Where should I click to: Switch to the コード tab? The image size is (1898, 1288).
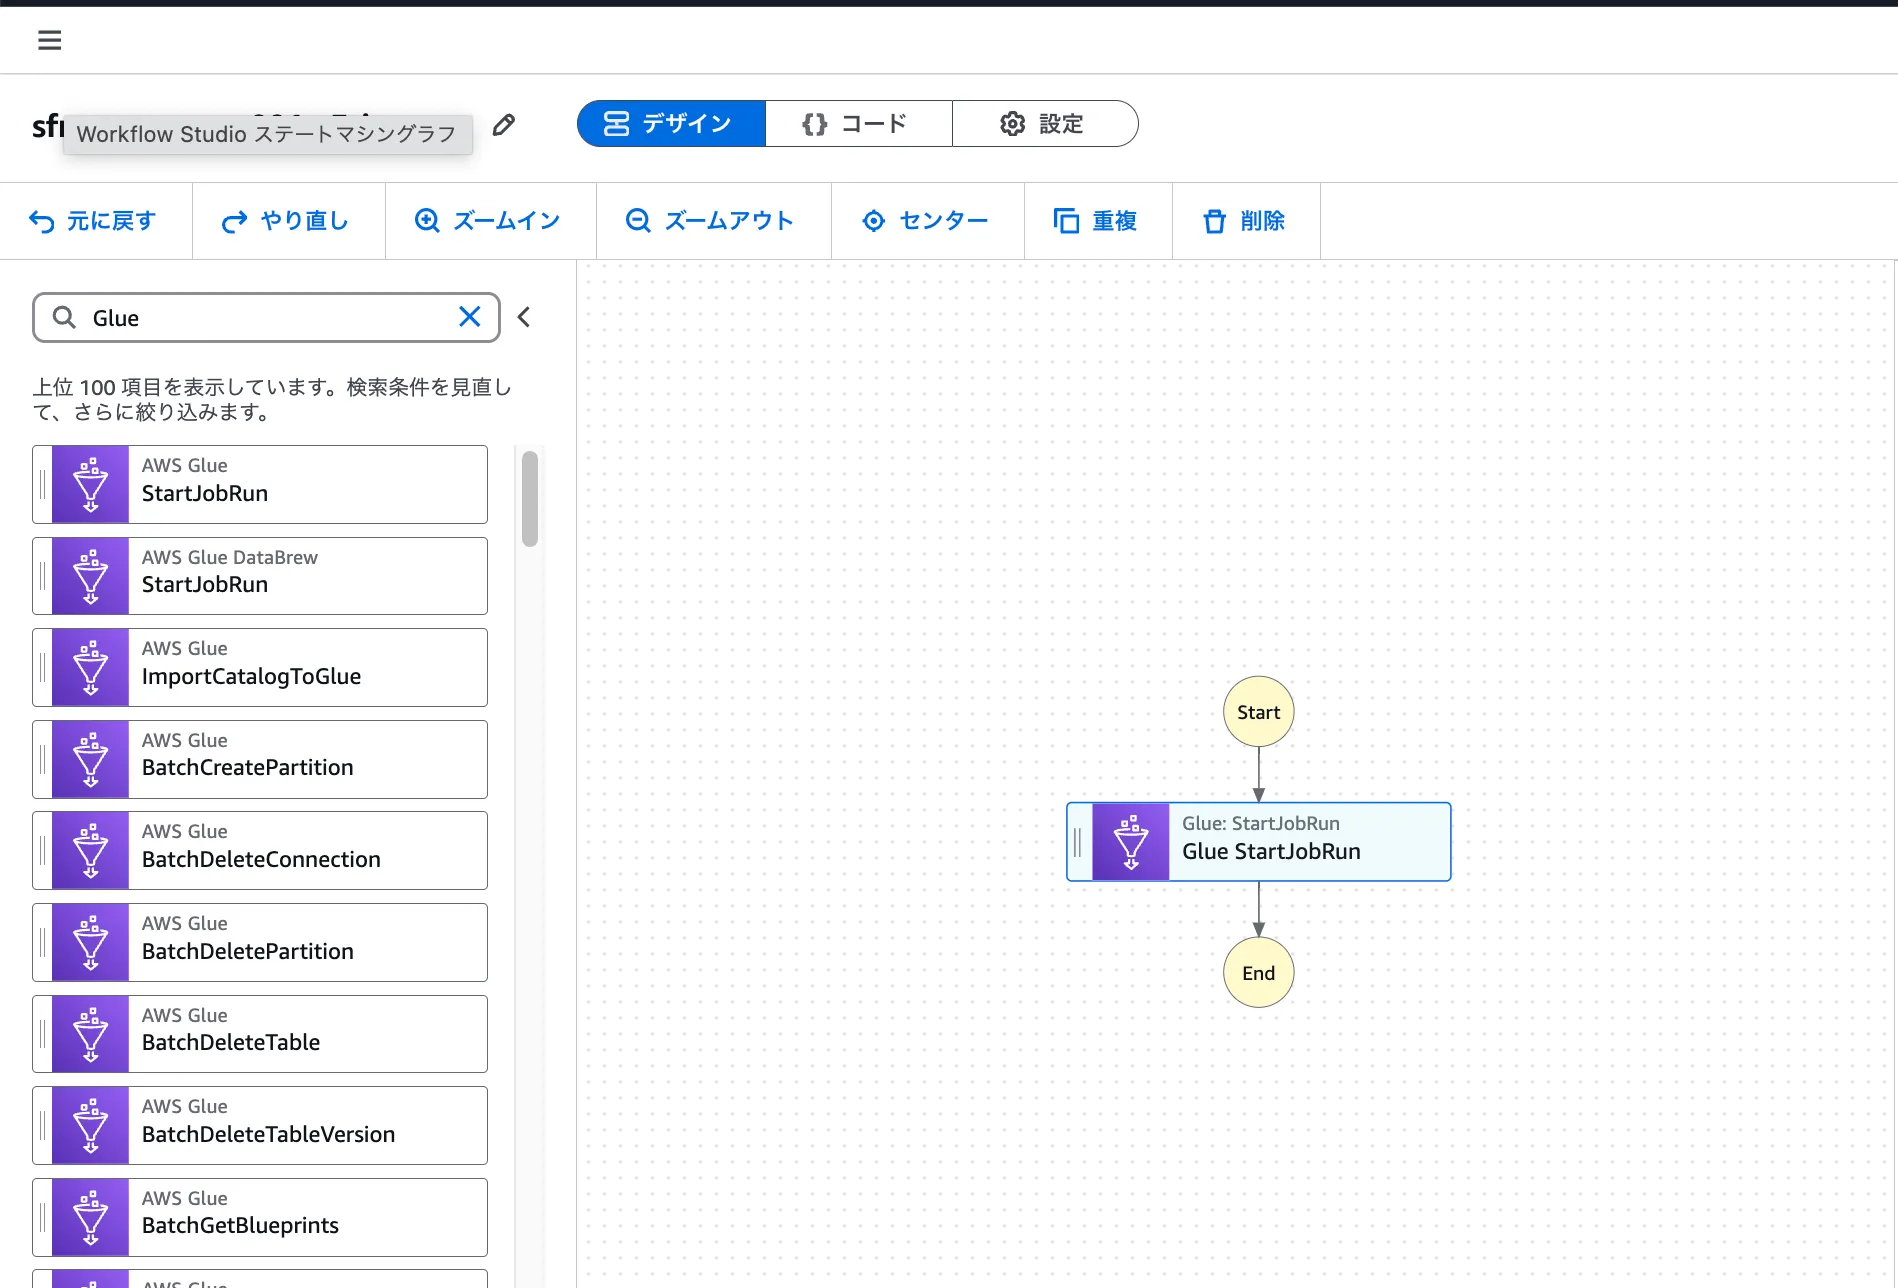858,124
